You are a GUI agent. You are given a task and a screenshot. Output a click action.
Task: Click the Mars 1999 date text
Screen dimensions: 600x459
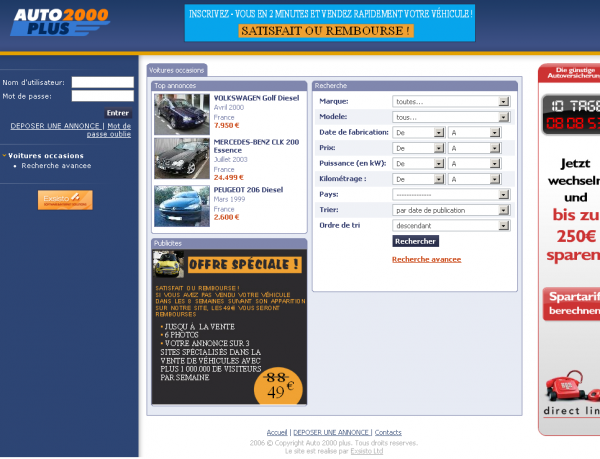(x=229, y=199)
